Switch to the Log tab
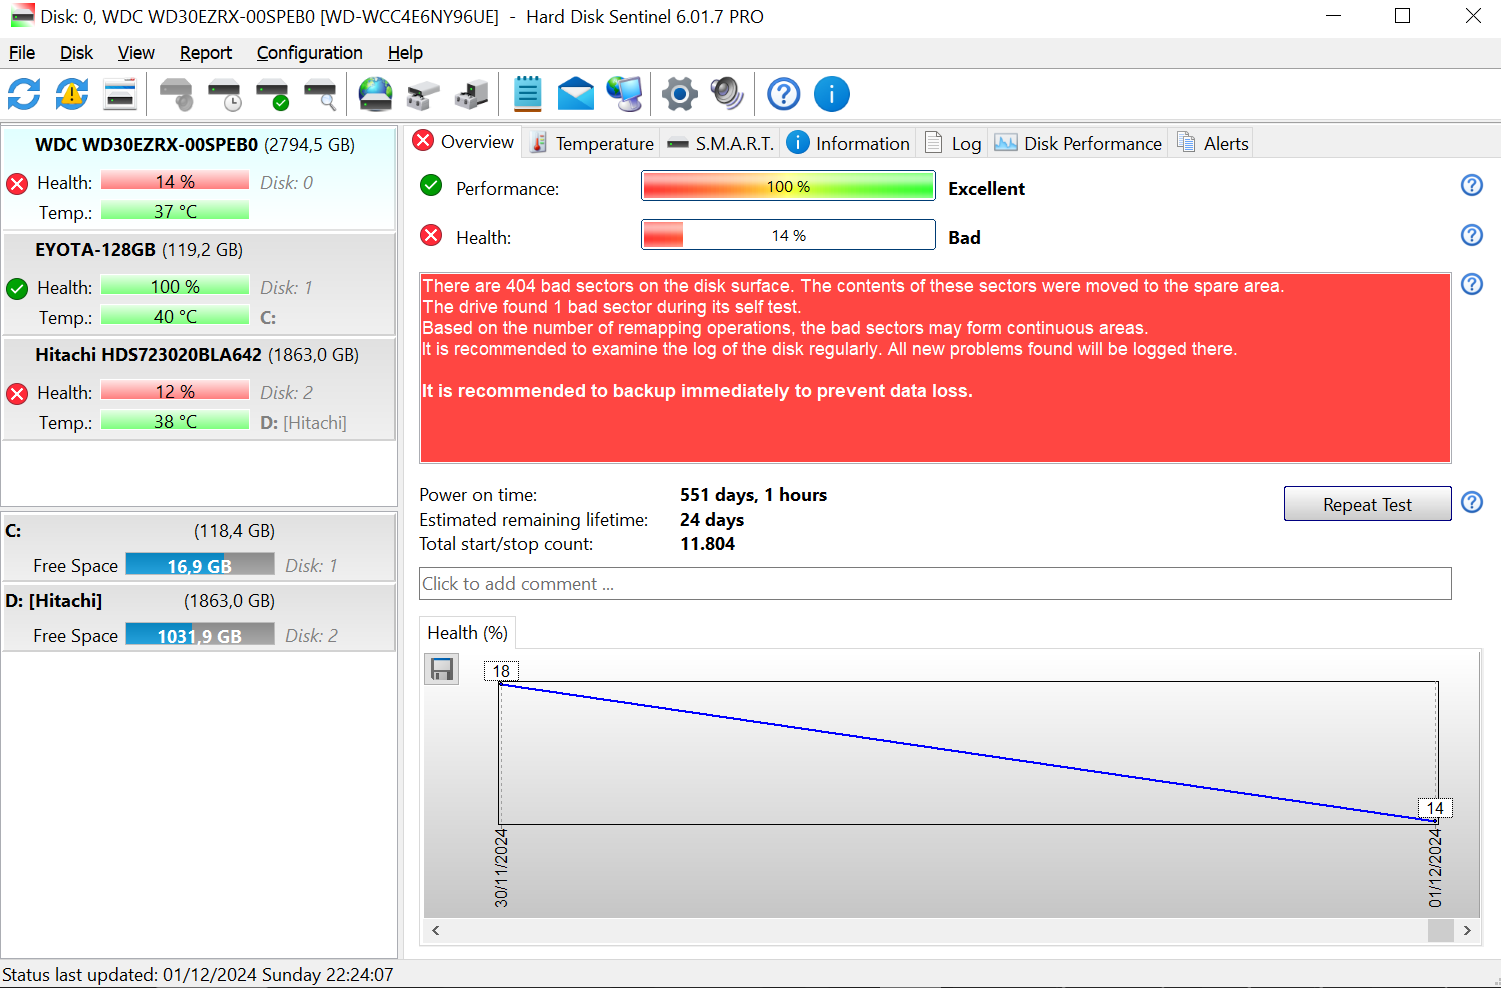 point(953,143)
